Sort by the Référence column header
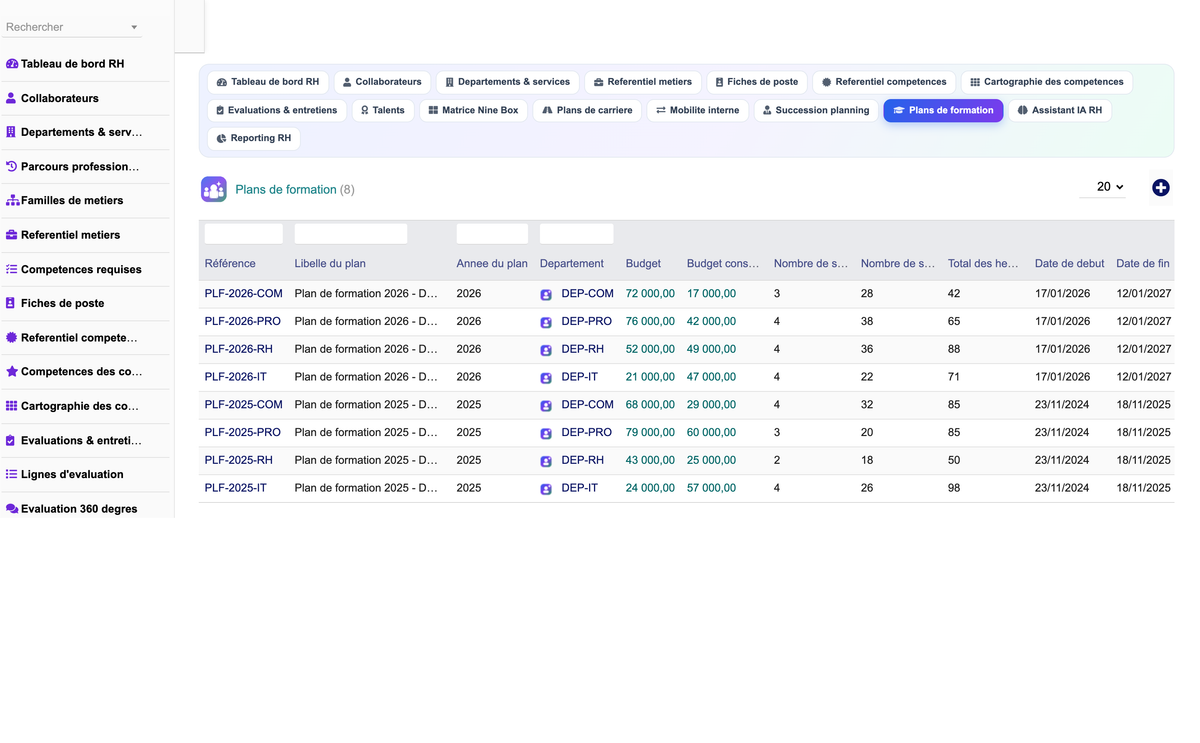 (x=230, y=264)
